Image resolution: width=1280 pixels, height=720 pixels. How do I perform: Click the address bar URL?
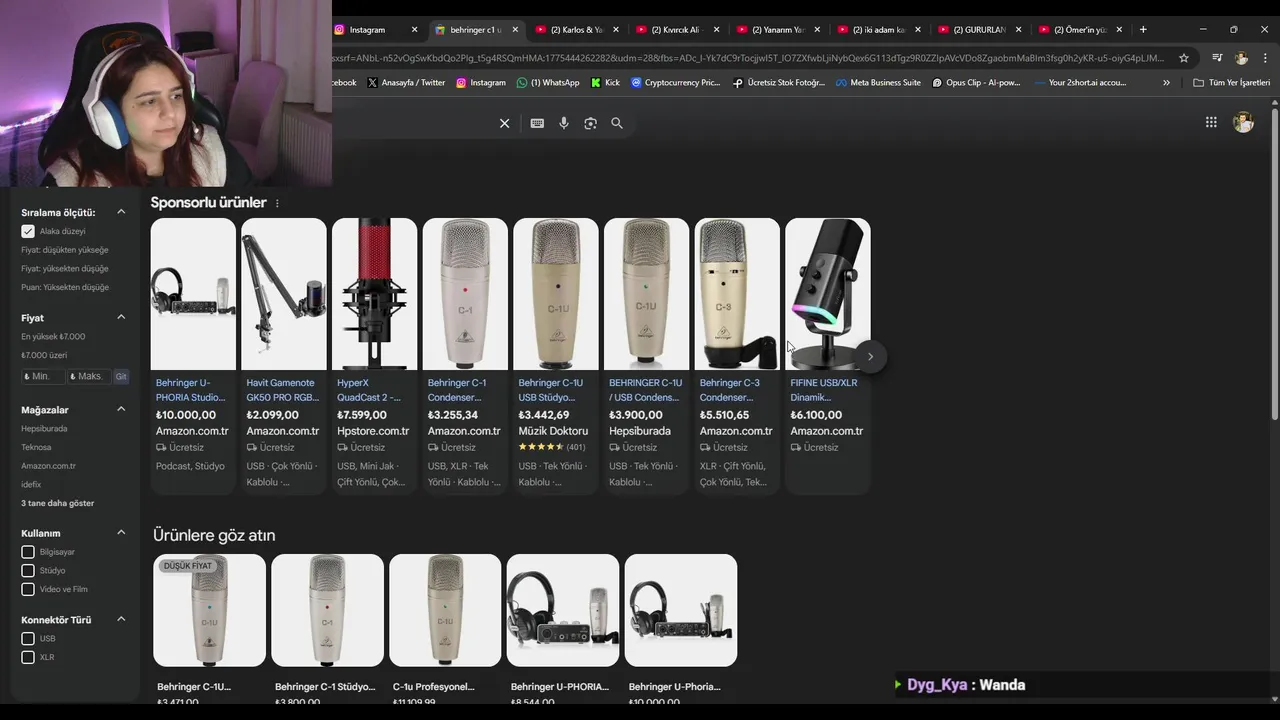[750, 58]
